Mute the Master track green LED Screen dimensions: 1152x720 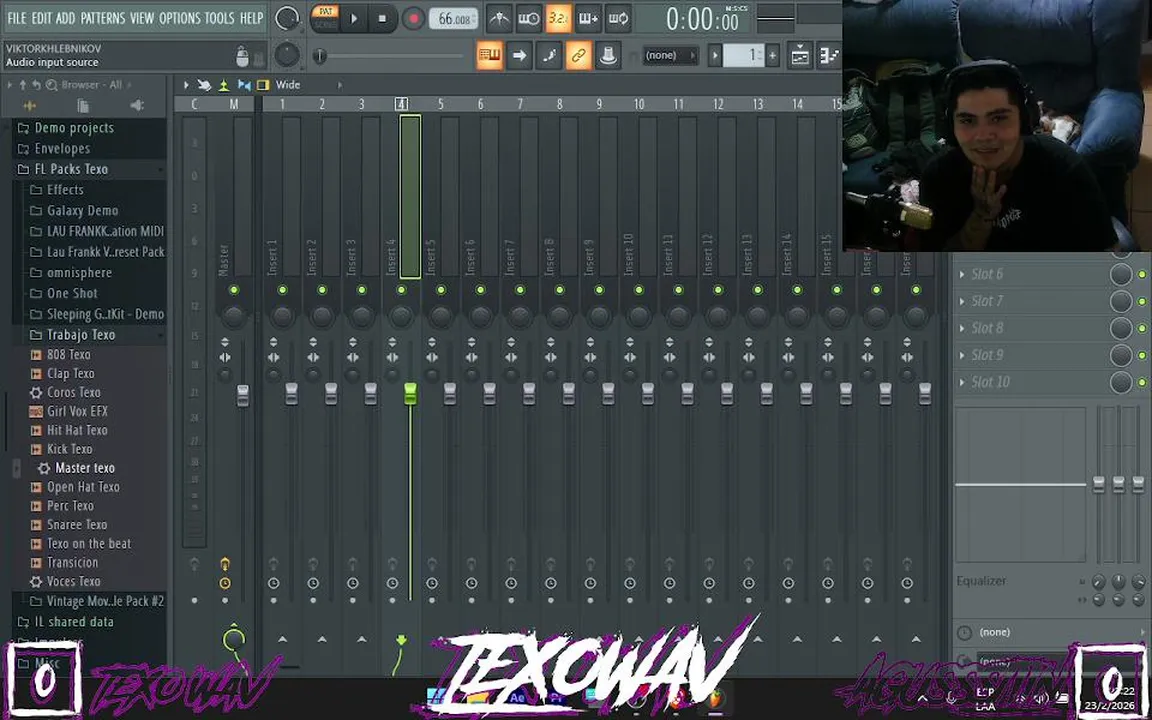coord(234,290)
